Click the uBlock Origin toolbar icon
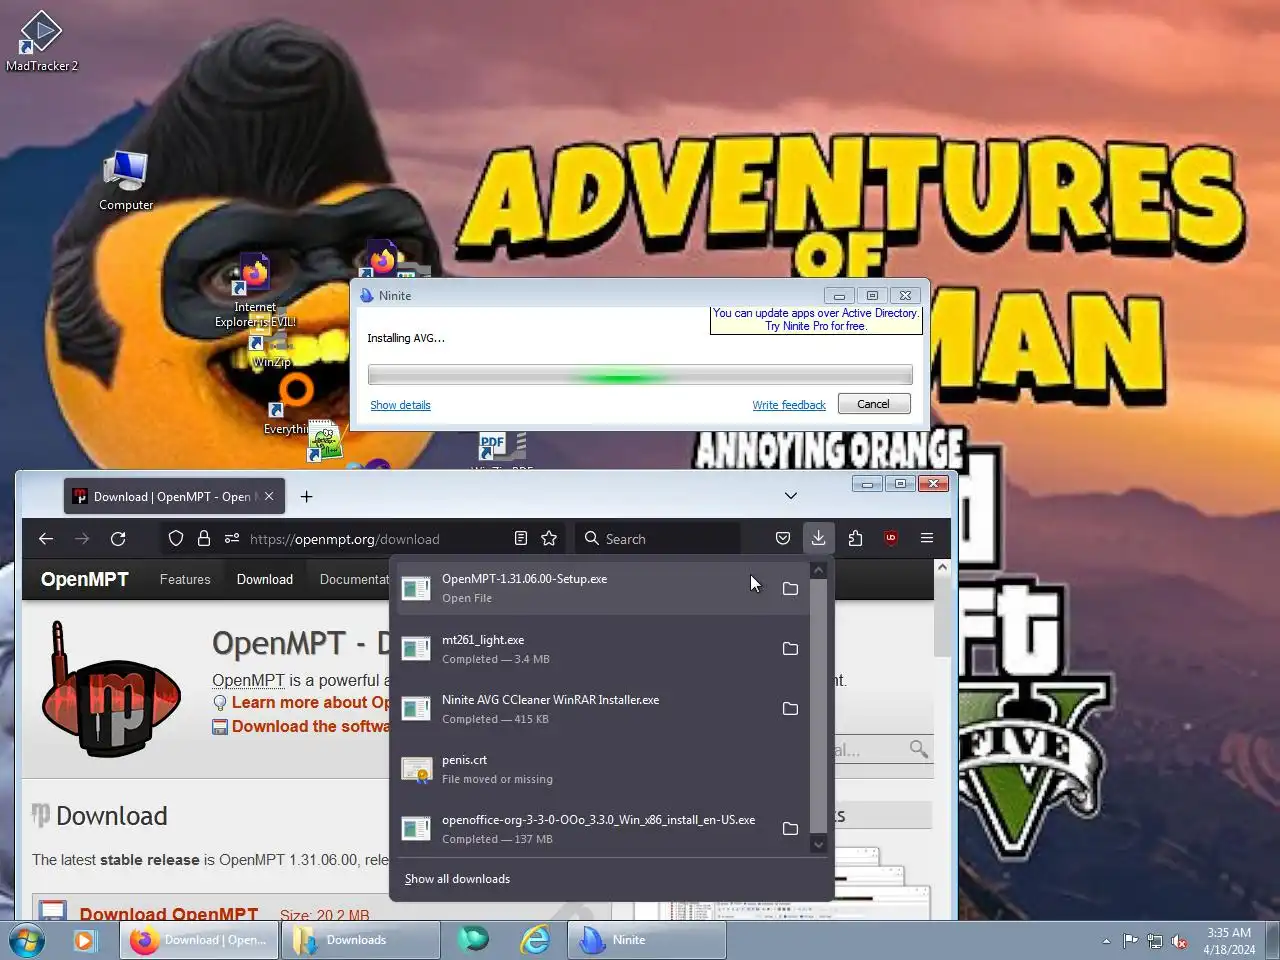 (x=891, y=539)
